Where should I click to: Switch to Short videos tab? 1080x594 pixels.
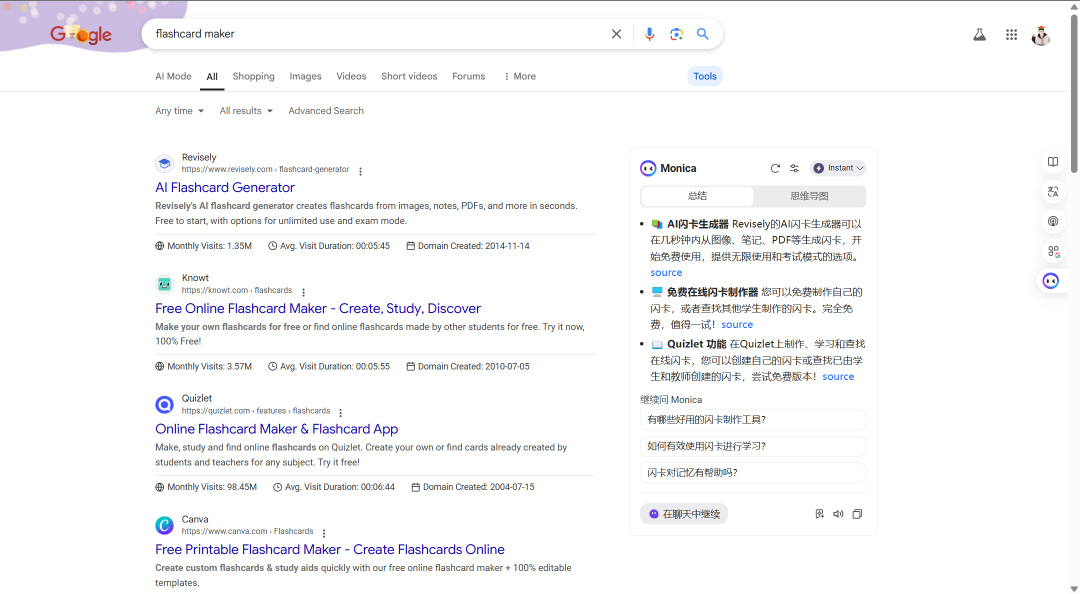(x=409, y=76)
